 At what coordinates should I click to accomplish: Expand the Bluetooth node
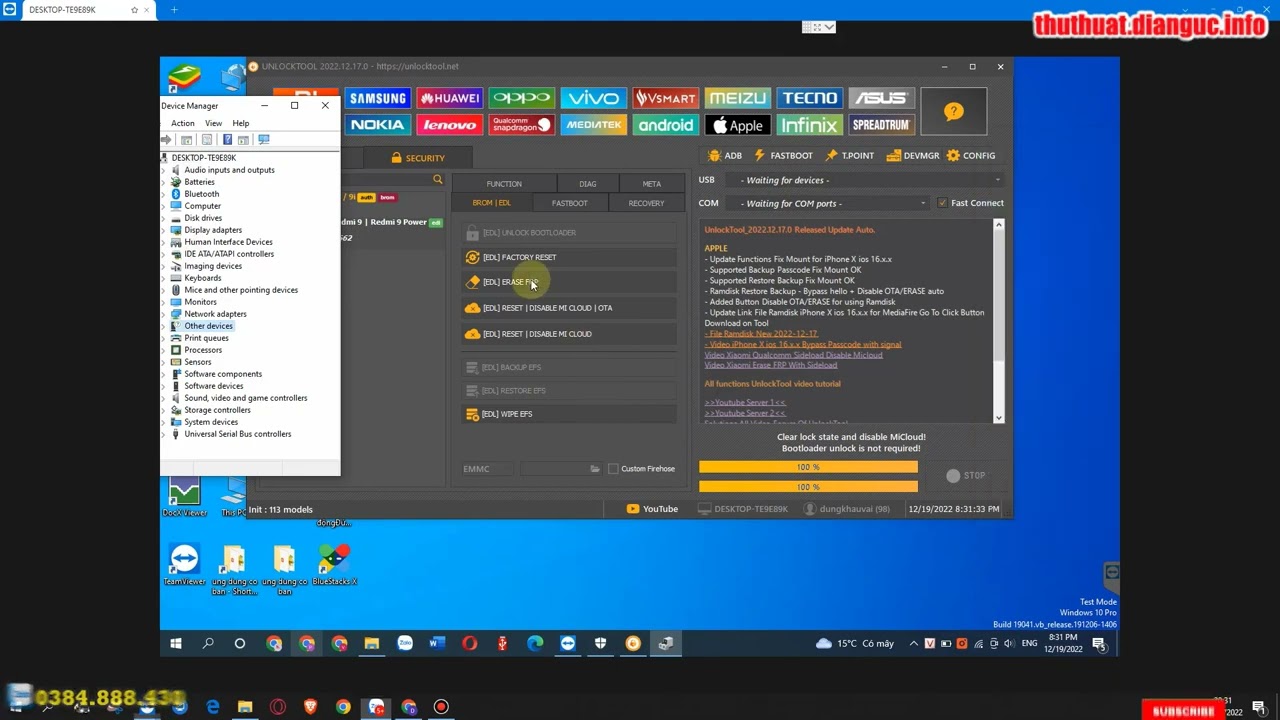(164, 194)
